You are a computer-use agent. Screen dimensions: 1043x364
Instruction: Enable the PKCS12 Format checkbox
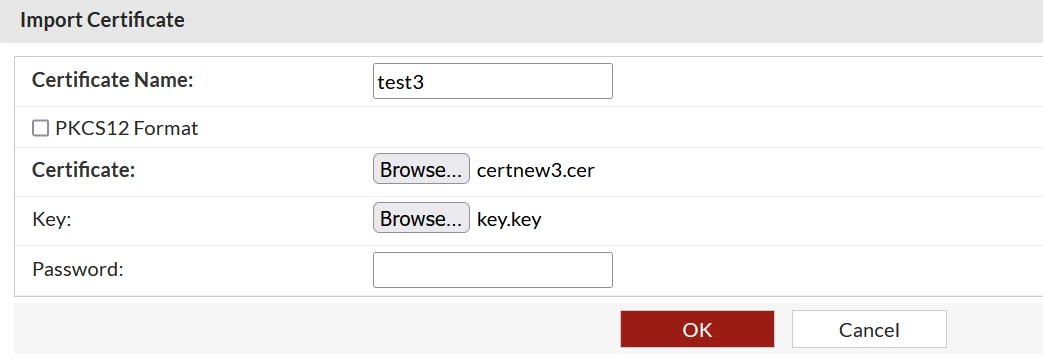(41, 128)
